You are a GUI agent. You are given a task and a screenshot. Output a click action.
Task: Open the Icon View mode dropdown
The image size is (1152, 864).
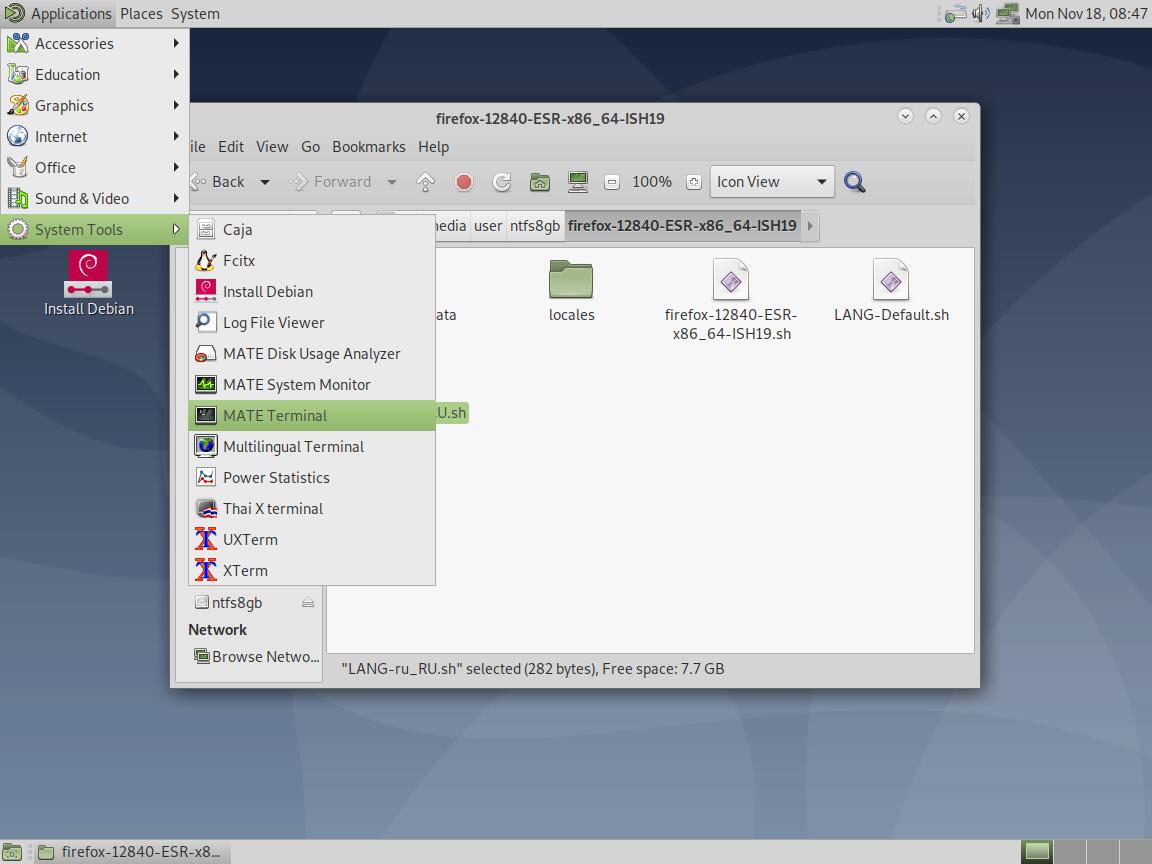coord(771,181)
